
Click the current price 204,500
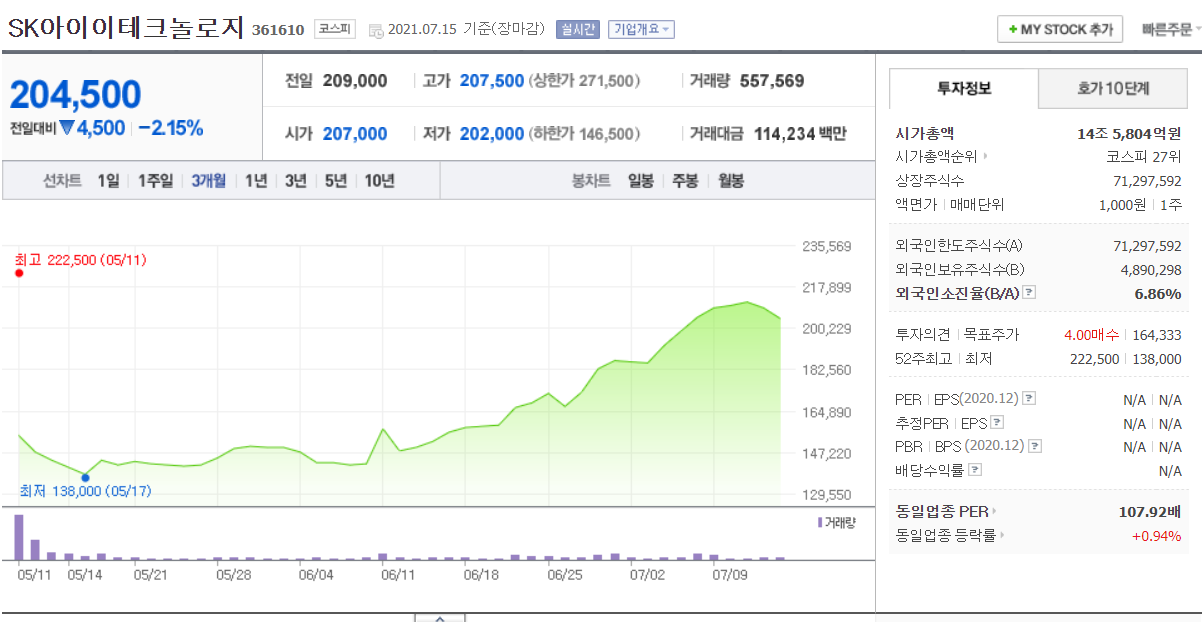[x=76, y=95]
